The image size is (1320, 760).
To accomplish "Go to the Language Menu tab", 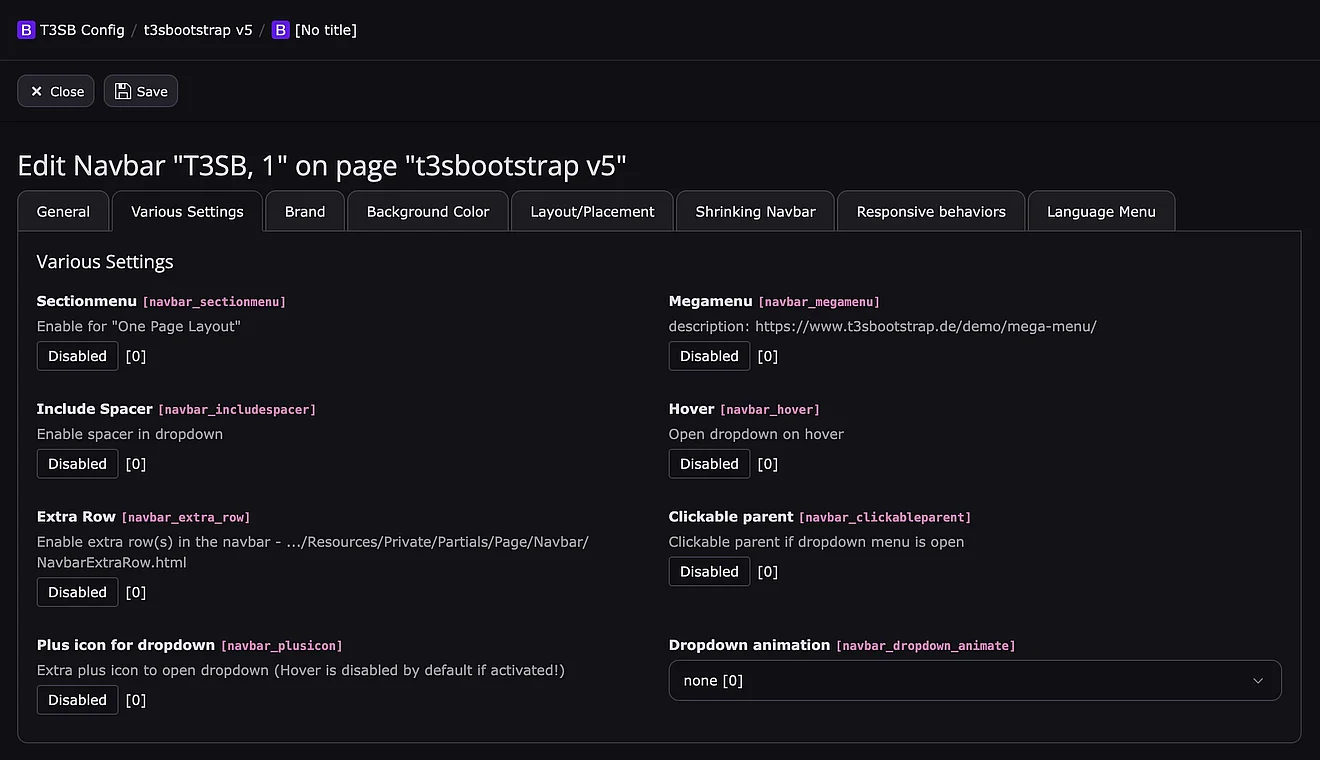I will (1101, 212).
